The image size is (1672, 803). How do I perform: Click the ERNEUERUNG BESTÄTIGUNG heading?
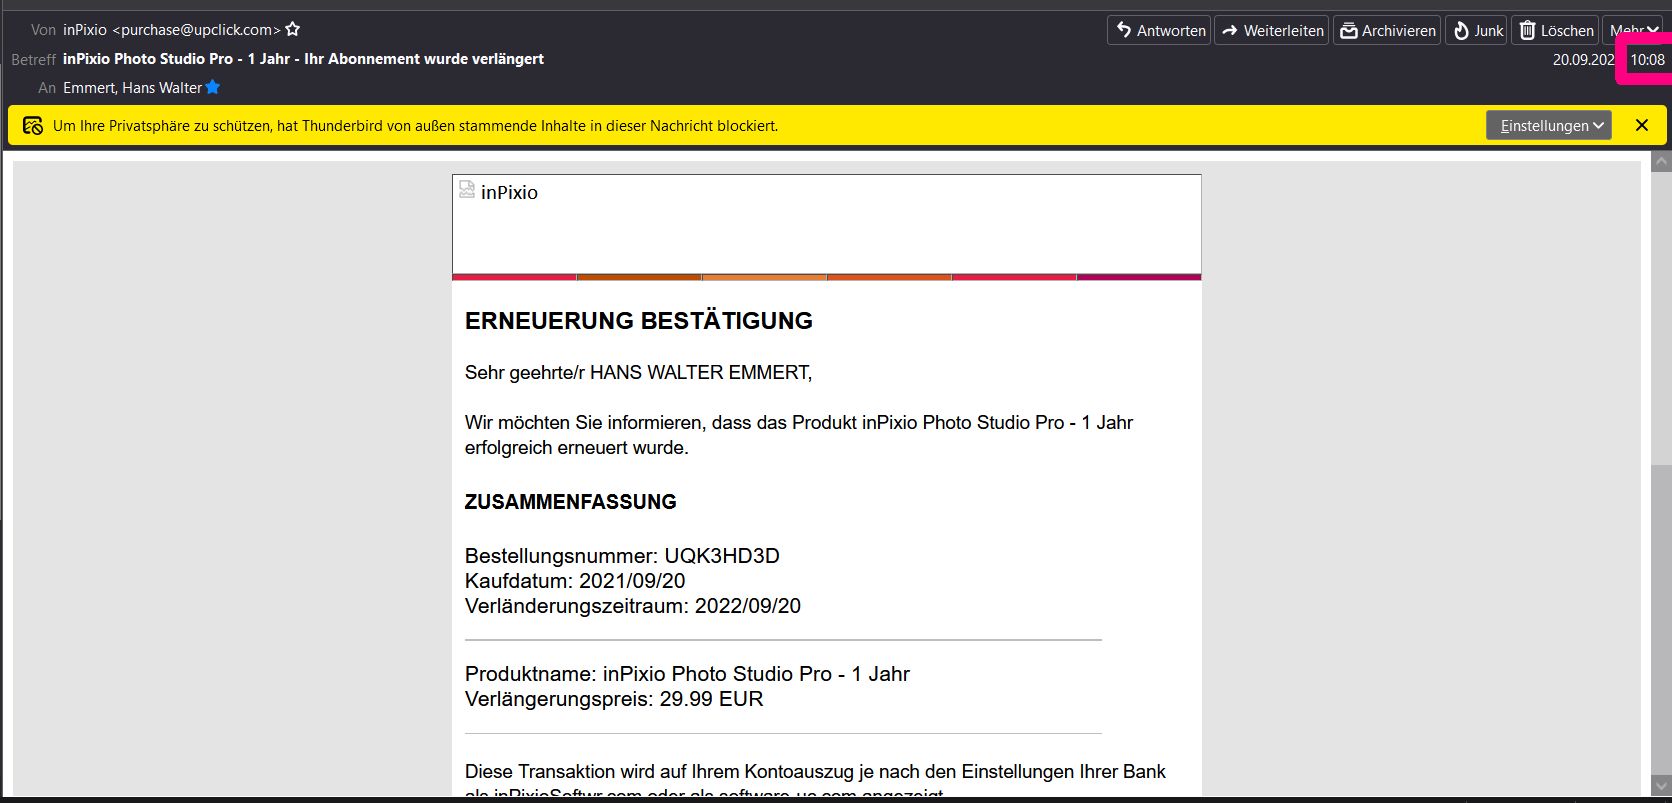[638, 321]
